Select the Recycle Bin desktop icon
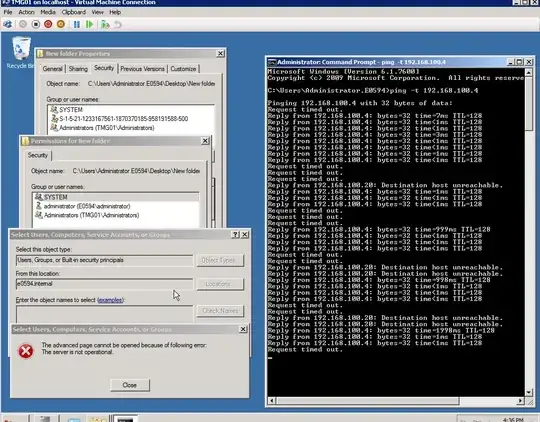Screen dimensions: 540x422 21,53
